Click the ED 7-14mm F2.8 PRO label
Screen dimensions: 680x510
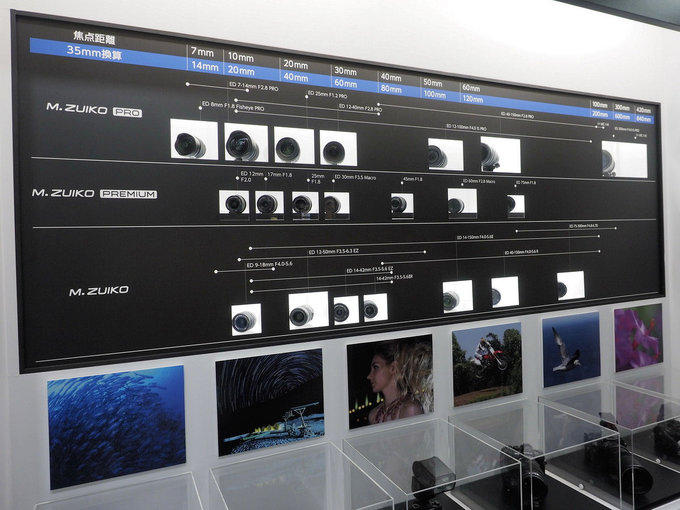point(254,86)
